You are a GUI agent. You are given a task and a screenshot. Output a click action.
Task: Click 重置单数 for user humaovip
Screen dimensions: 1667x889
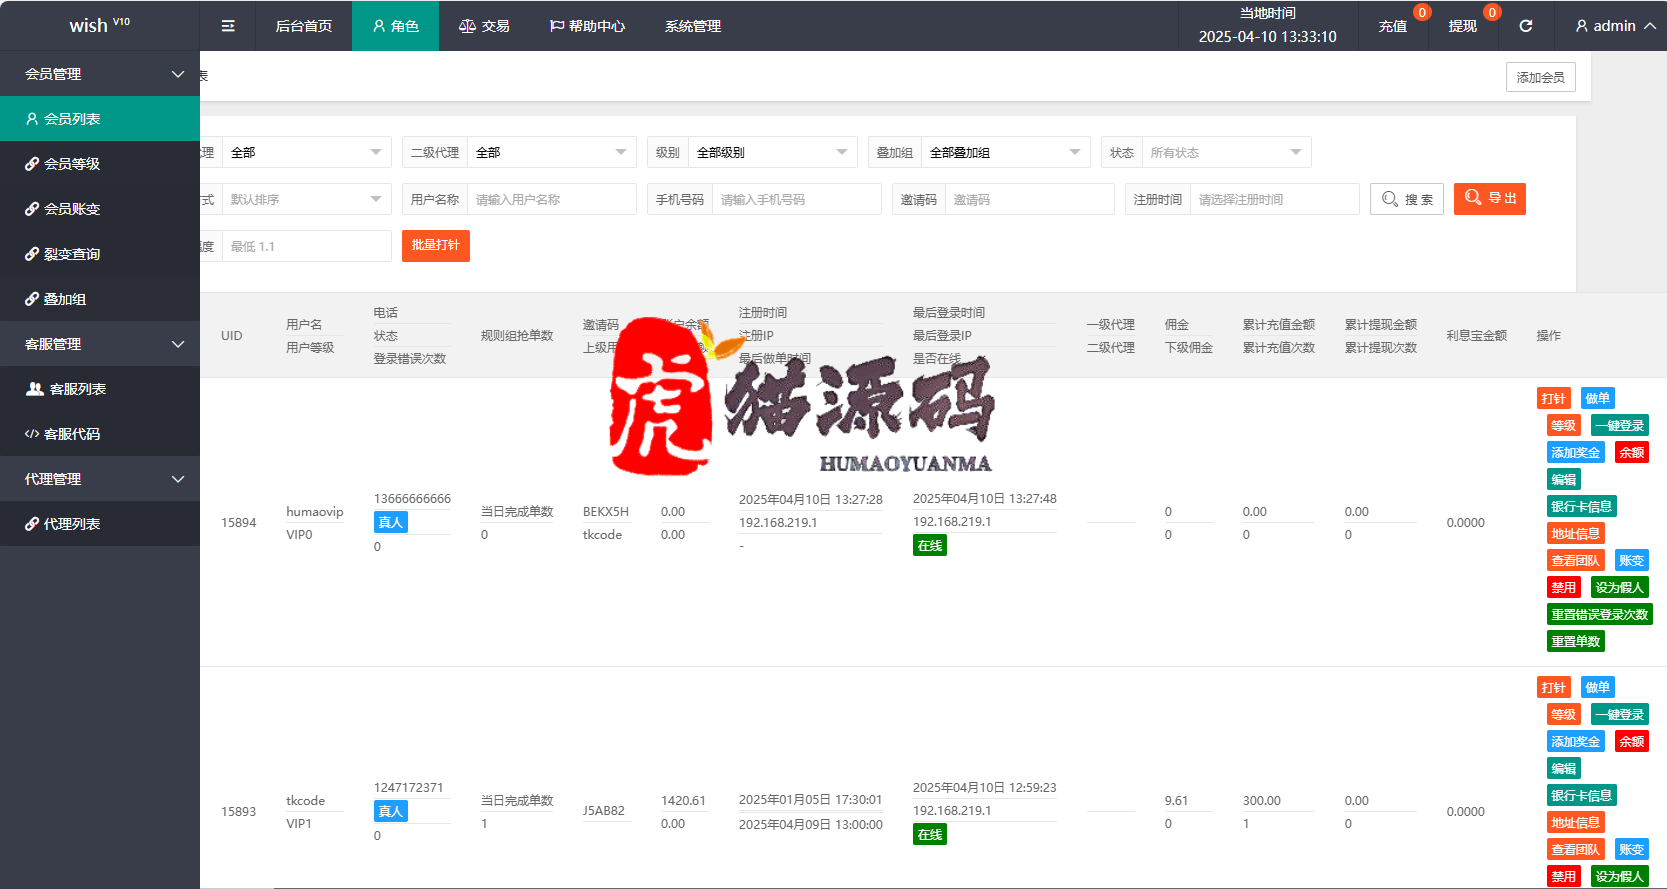pyautogui.click(x=1576, y=641)
